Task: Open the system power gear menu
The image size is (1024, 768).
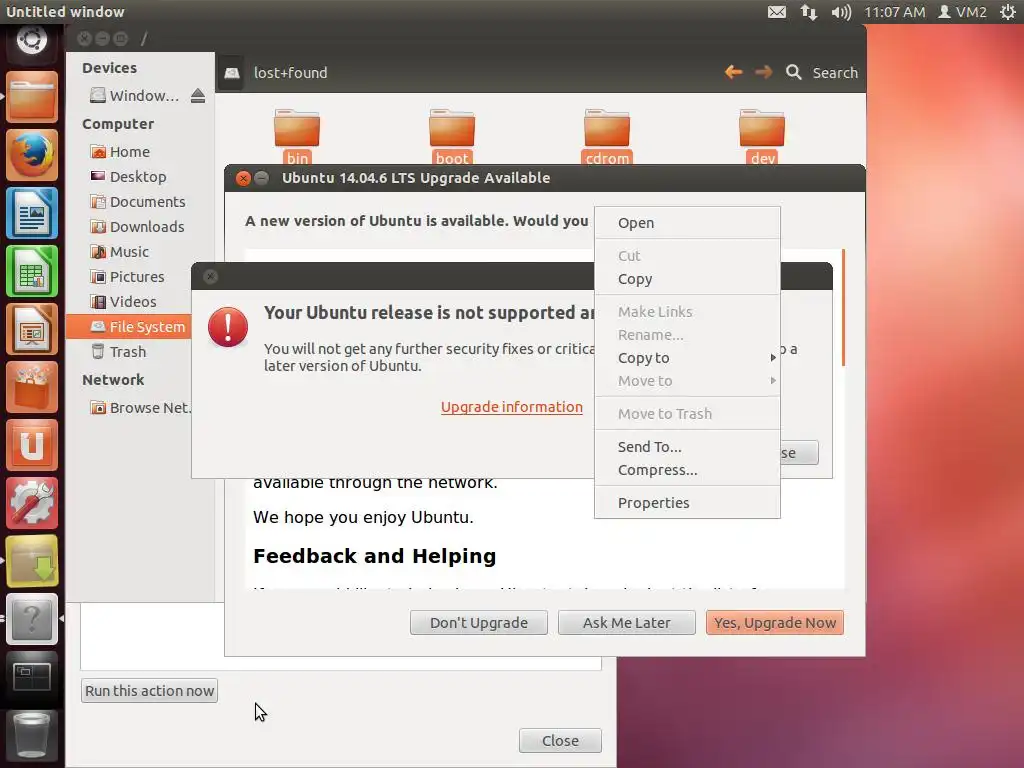Action: point(1008,12)
